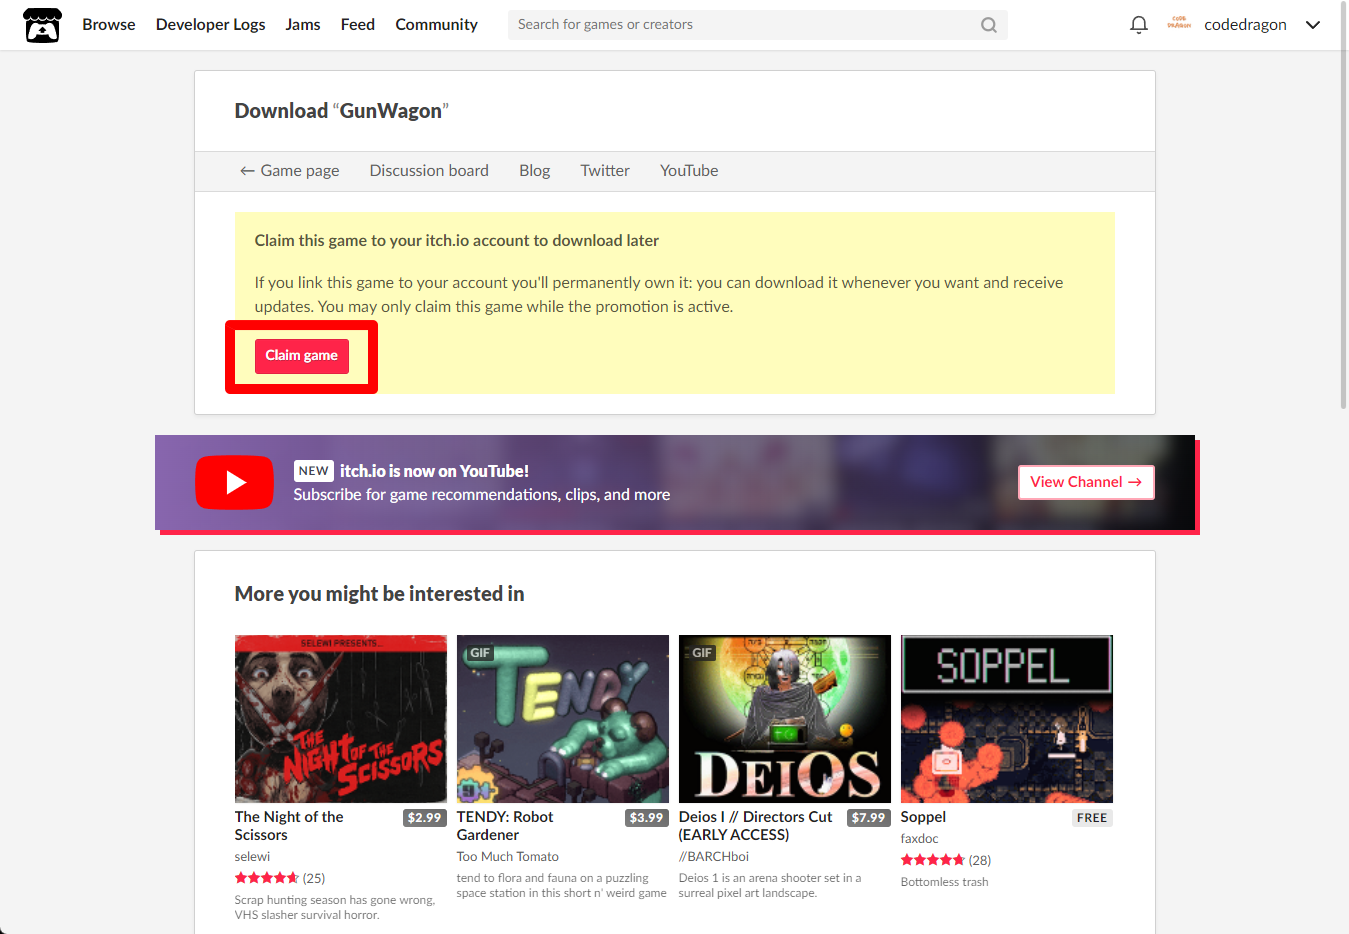This screenshot has height=934, width=1349.
Task: Open the Blog link
Action: [534, 170]
